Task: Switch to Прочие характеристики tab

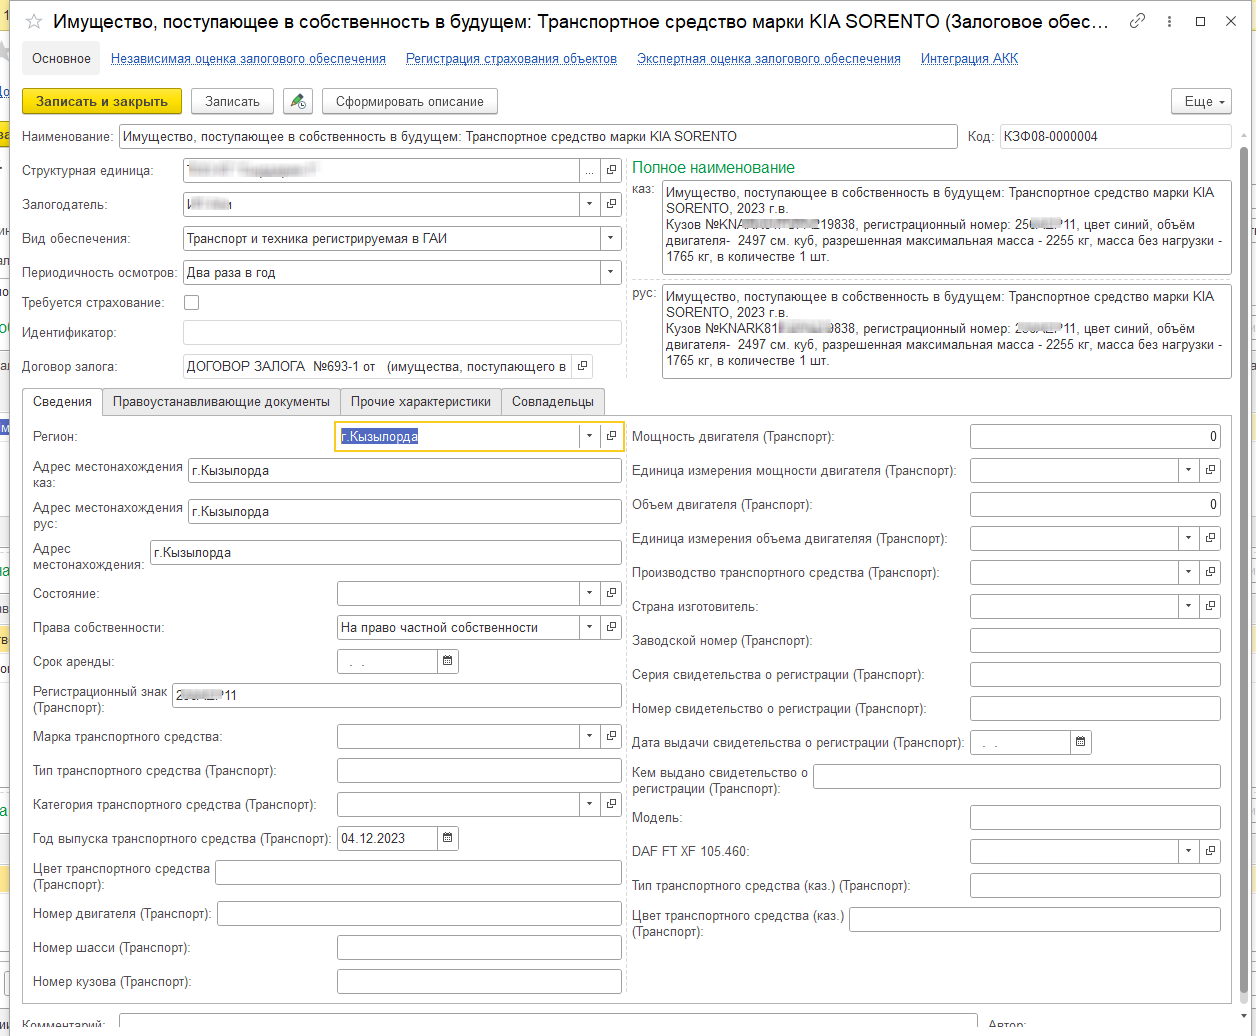Action: click(x=421, y=401)
